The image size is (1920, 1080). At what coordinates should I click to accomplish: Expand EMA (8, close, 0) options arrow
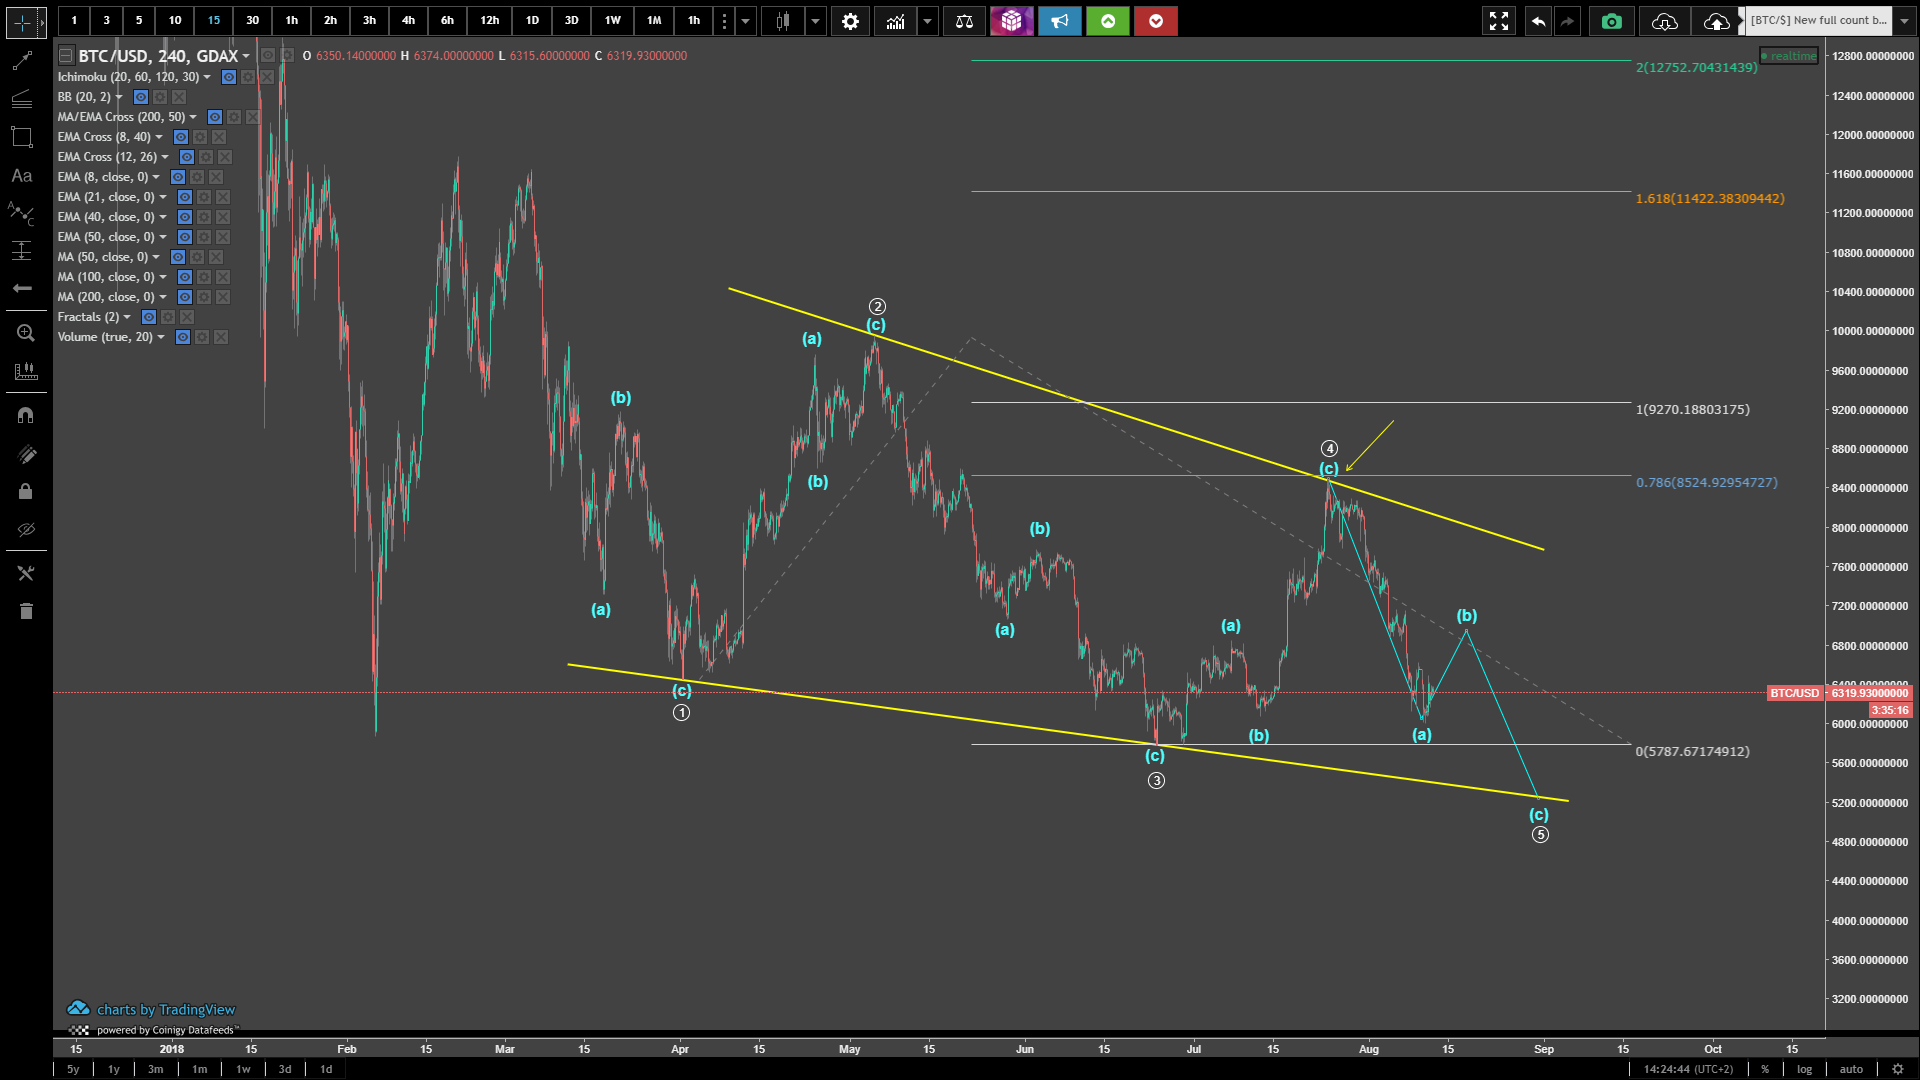tap(156, 177)
